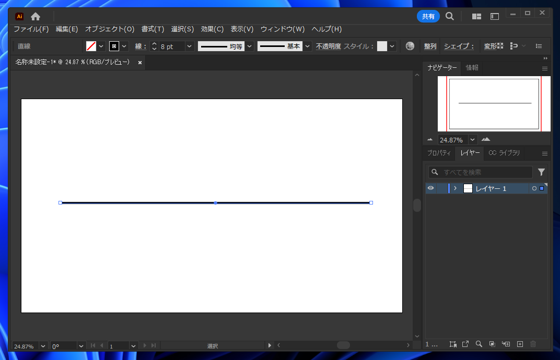
Task: Open the rotation angle 0° dropdown
Action: point(81,346)
